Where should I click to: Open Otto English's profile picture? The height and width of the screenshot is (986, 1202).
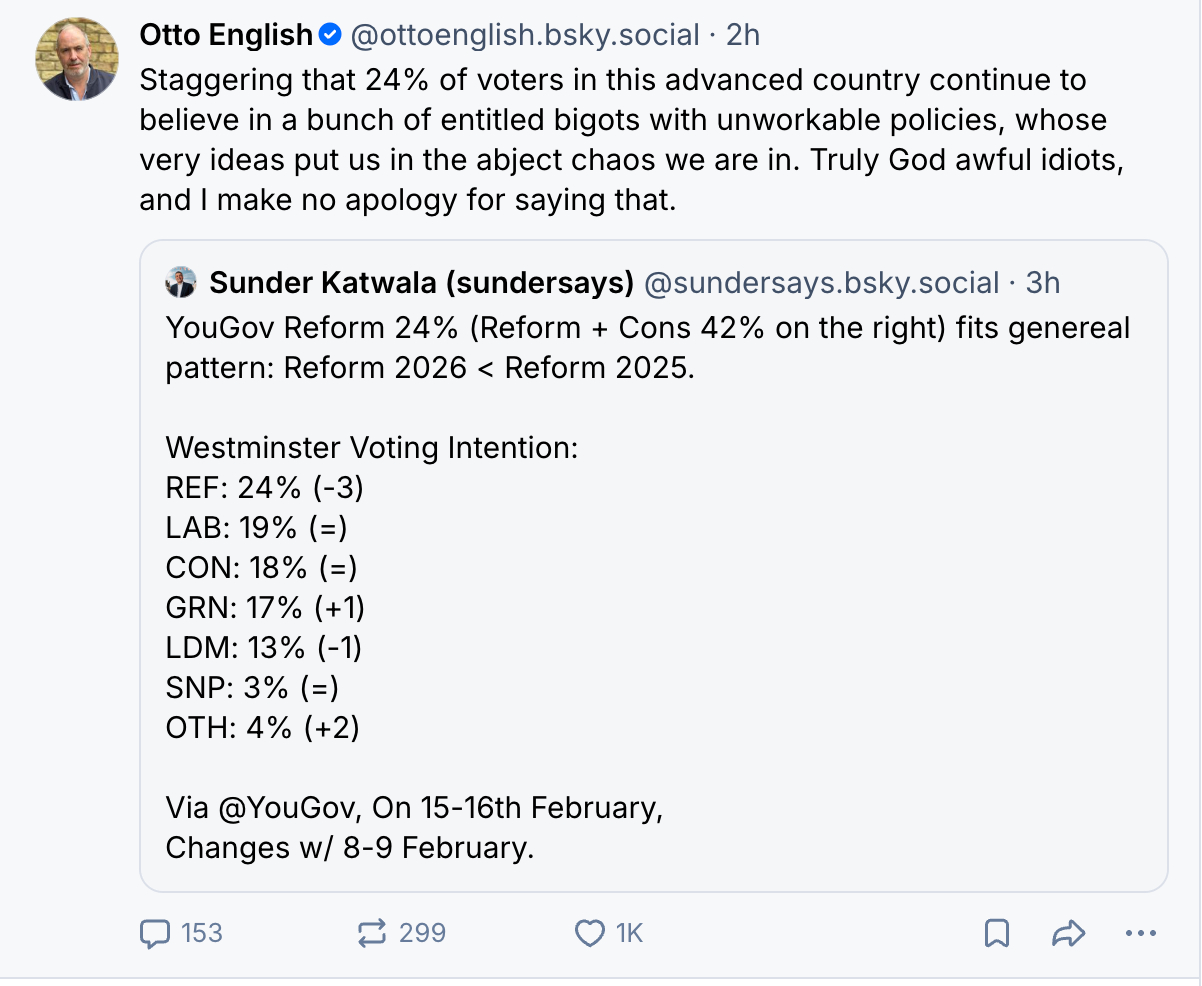[x=77, y=59]
